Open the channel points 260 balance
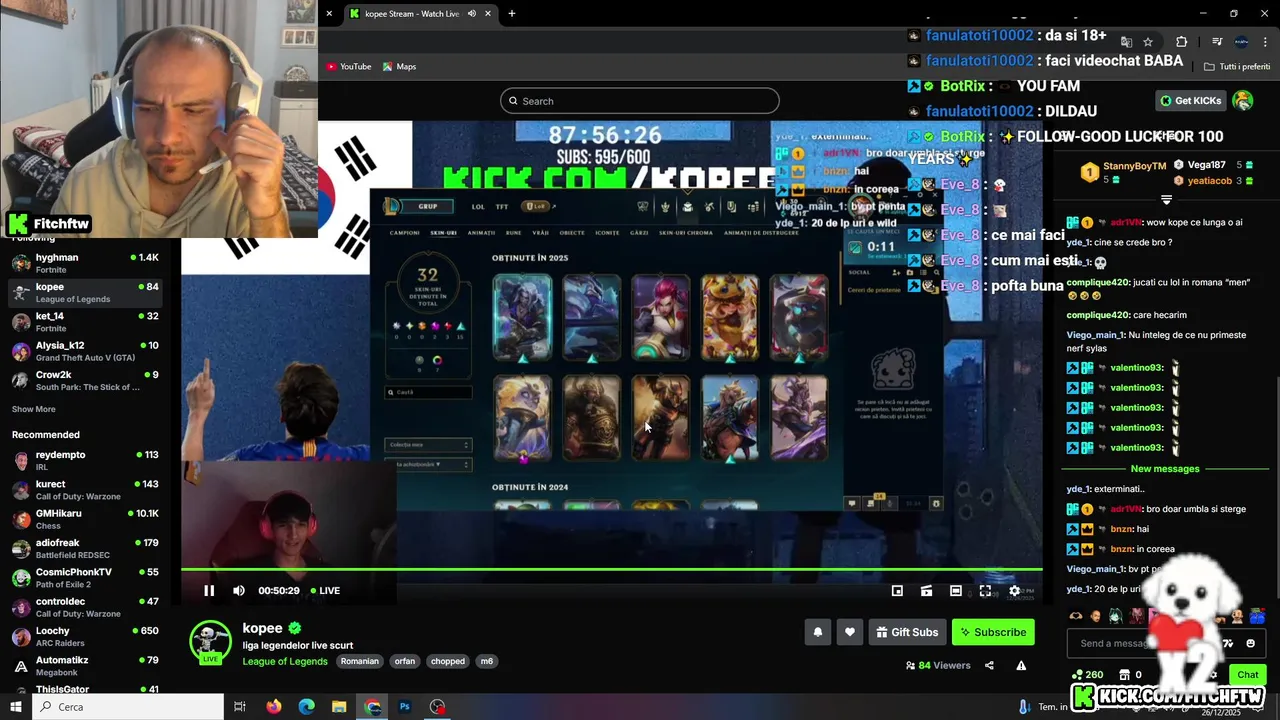 coord(1087,675)
